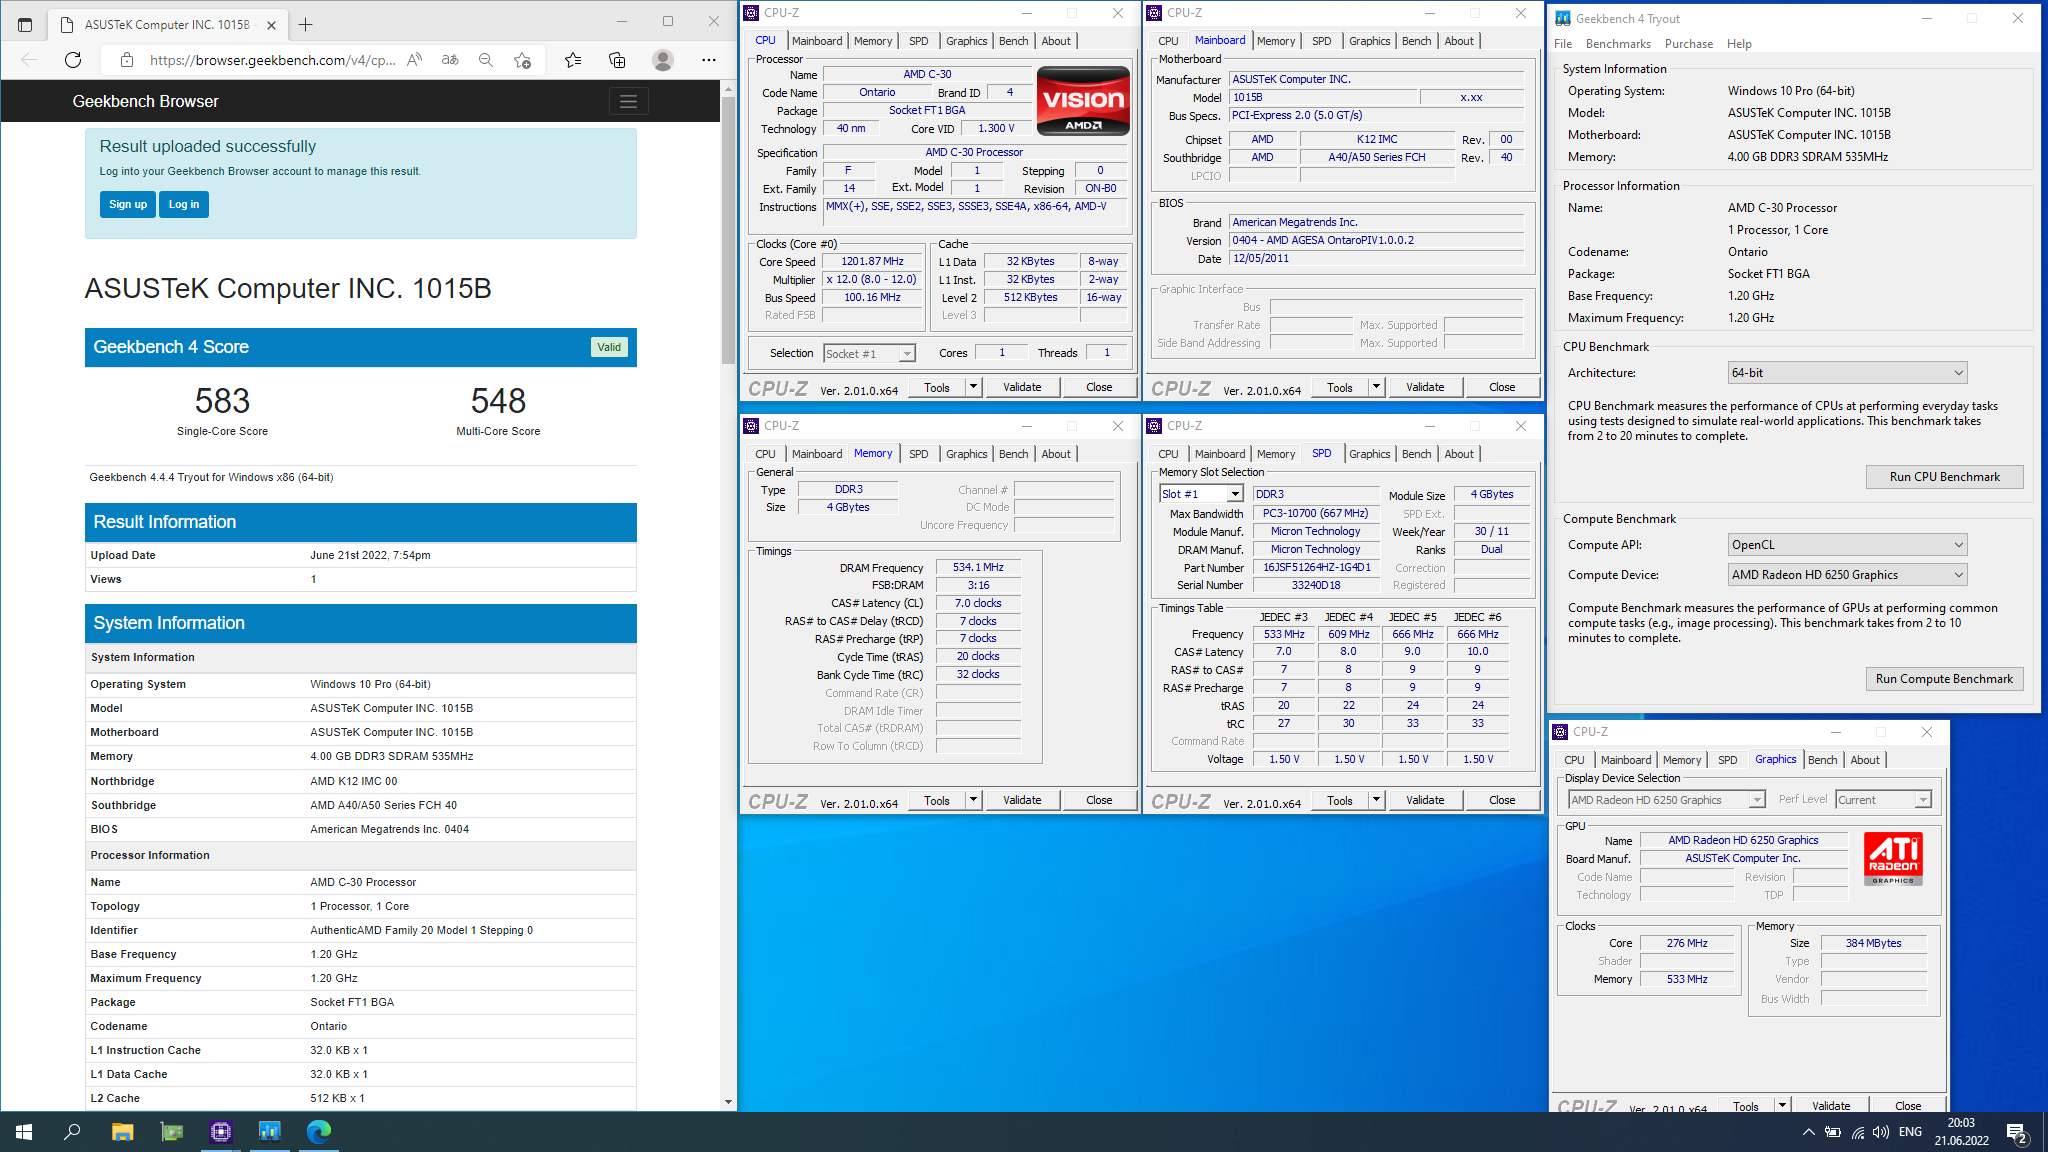This screenshot has height=1152, width=2048.
Task: Open the Socket #1 selection dropdown
Action: pyautogui.click(x=869, y=353)
